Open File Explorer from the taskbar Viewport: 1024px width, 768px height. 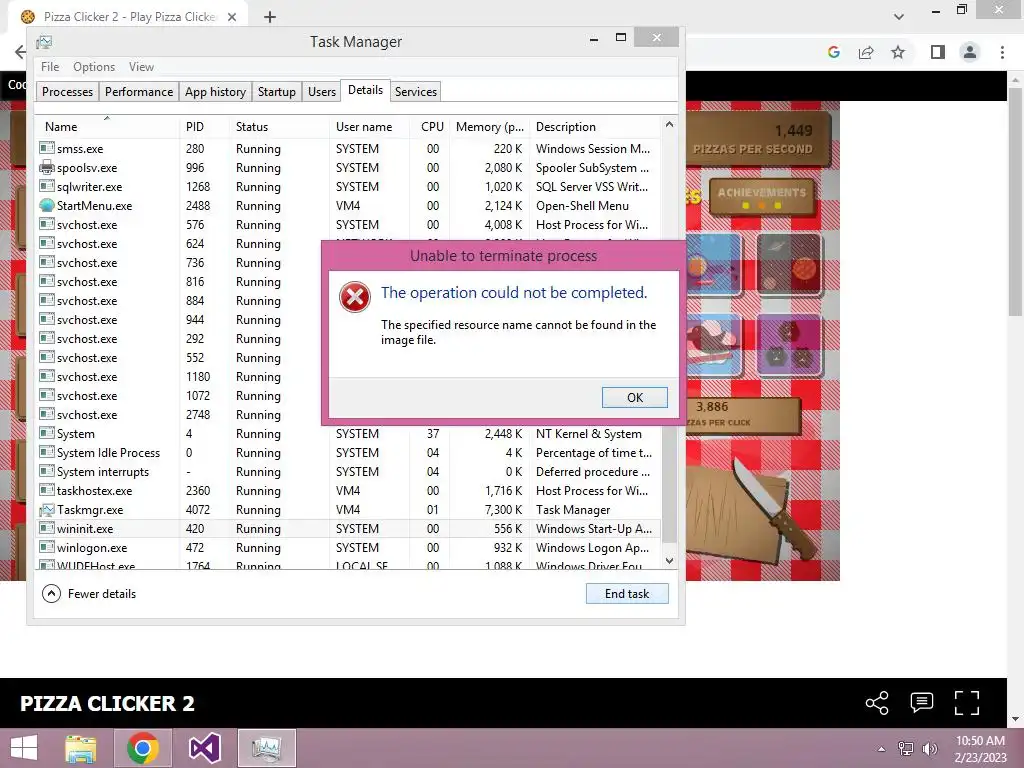81,748
